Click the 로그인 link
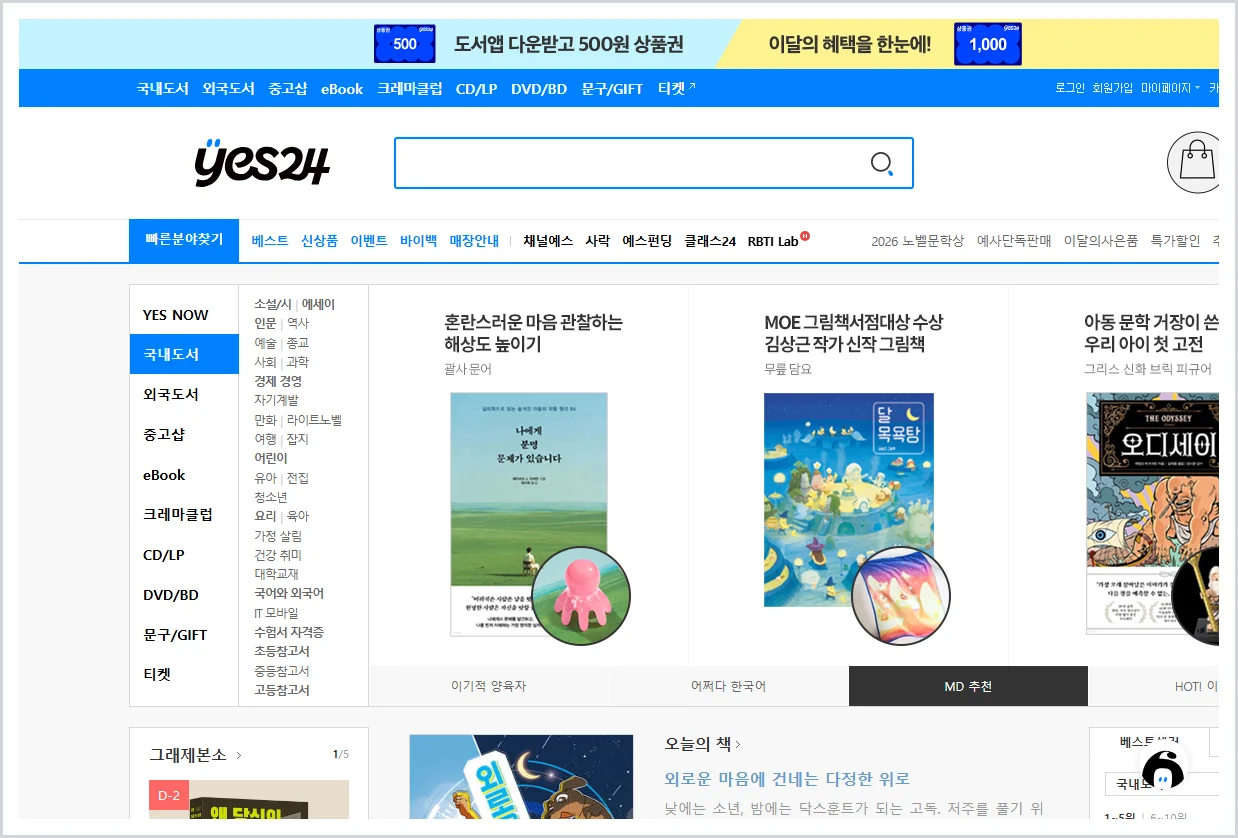The image size is (1238, 838). (1070, 88)
